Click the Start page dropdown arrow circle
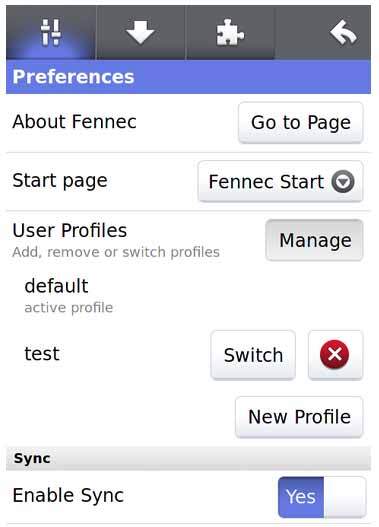 [343, 181]
